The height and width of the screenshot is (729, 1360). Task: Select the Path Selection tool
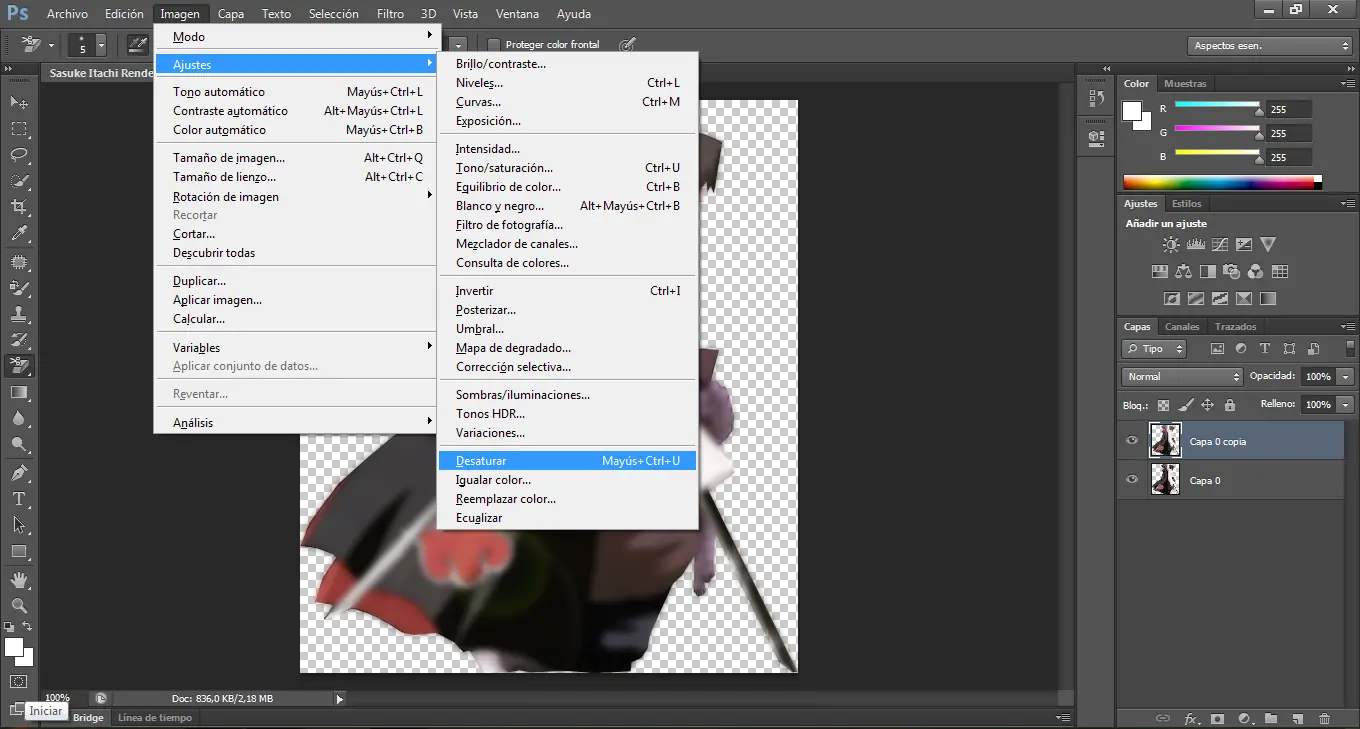19,524
